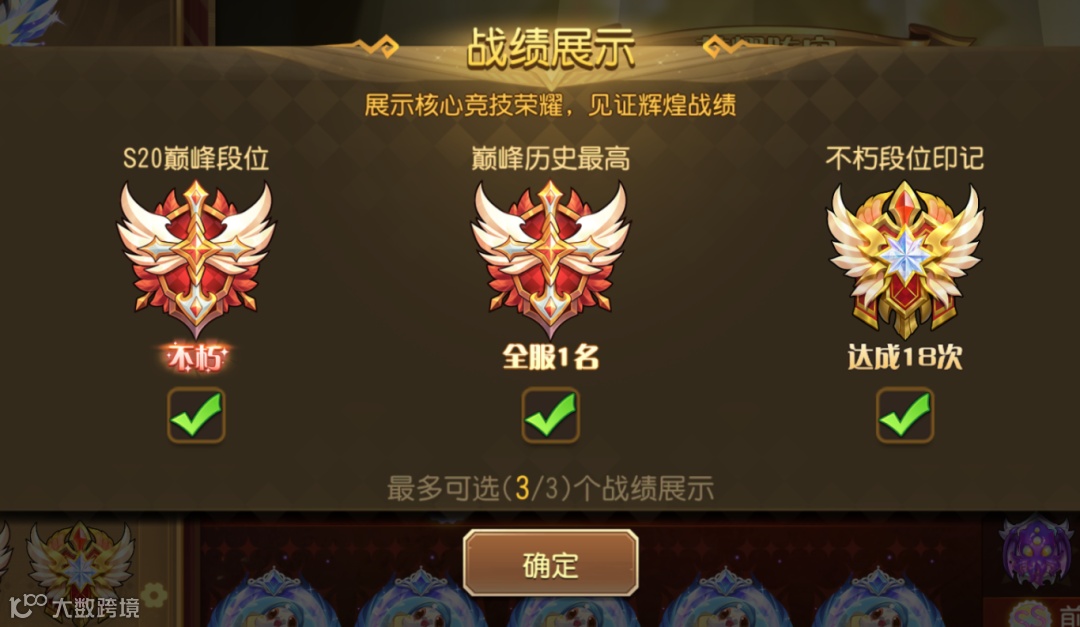Screen dimensions: 1080x627
Task: Click the S20巅峰段位 heading label
Action: click(x=196, y=158)
